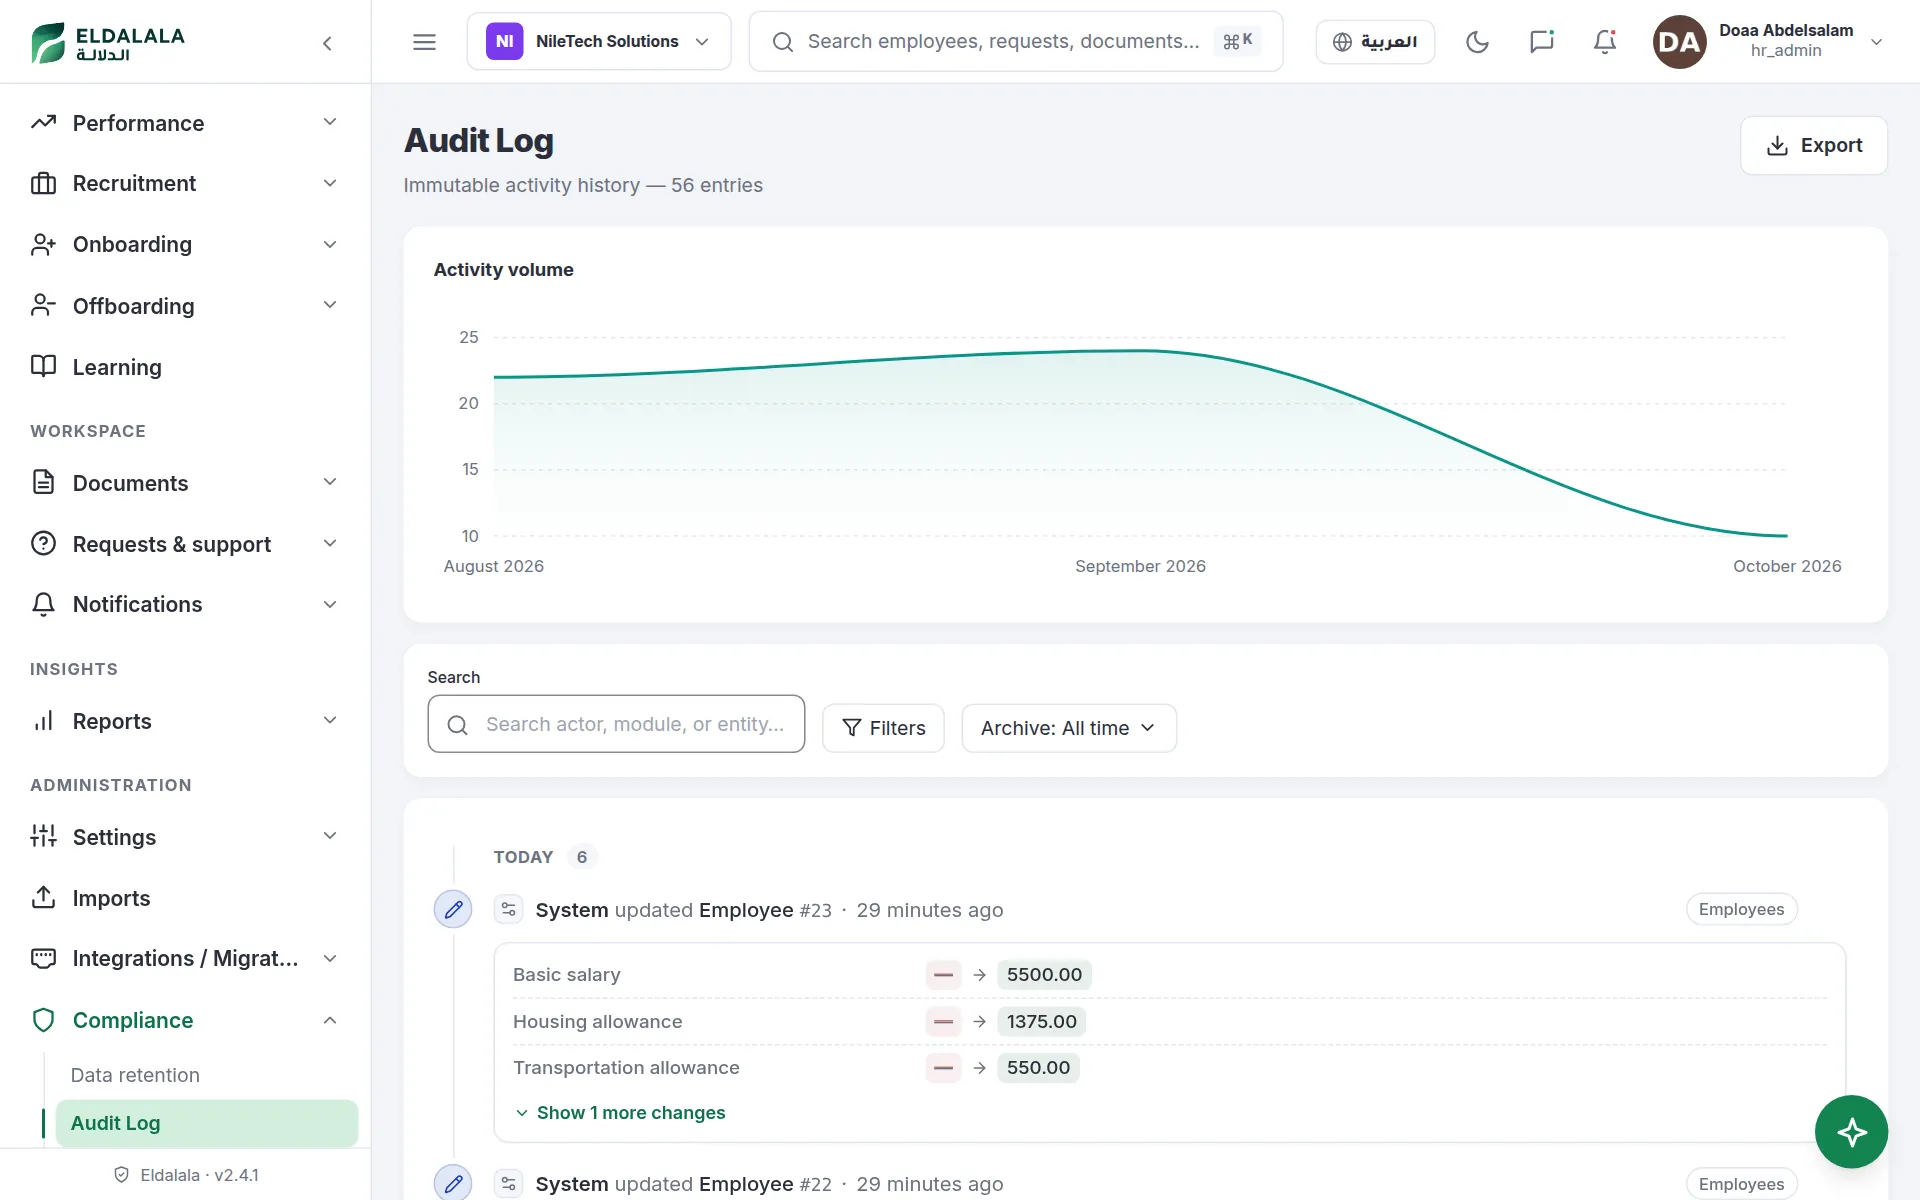Click the Offboarding user-minus icon
The width and height of the screenshot is (1920, 1200).
(x=43, y=305)
